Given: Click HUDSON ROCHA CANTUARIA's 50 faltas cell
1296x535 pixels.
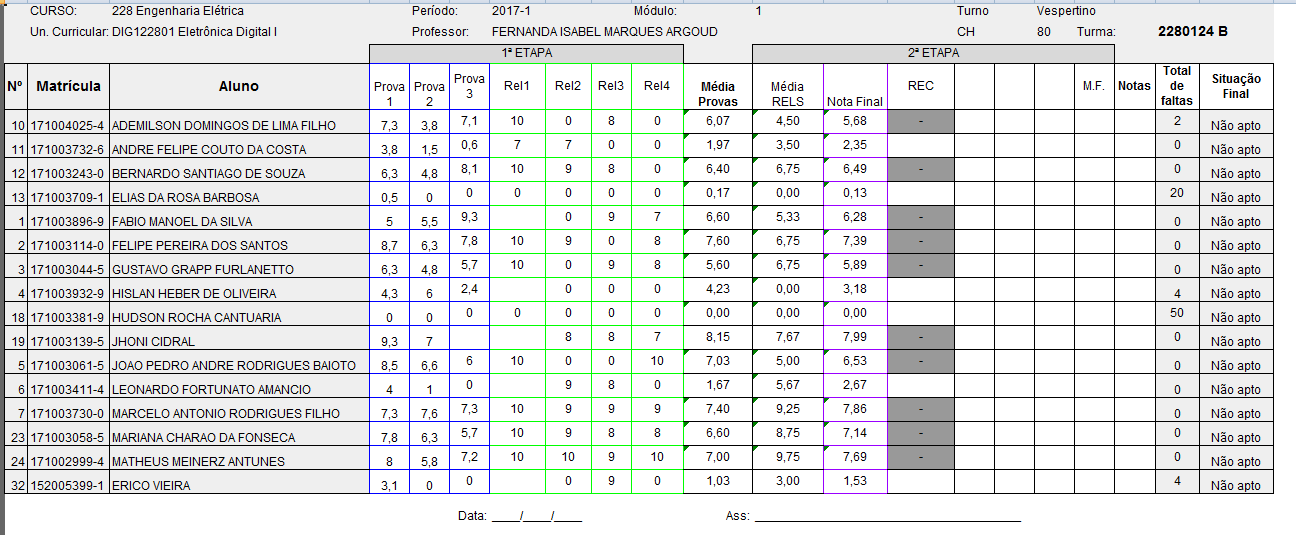Looking at the screenshot, I should click(x=1177, y=313).
